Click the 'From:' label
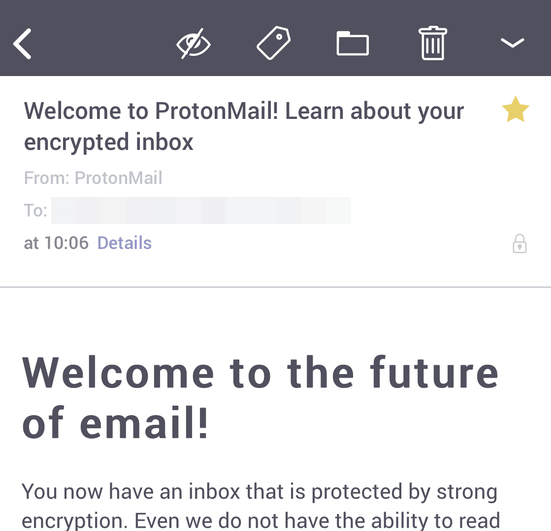This screenshot has height=531, width=551. pyautogui.click(x=47, y=177)
